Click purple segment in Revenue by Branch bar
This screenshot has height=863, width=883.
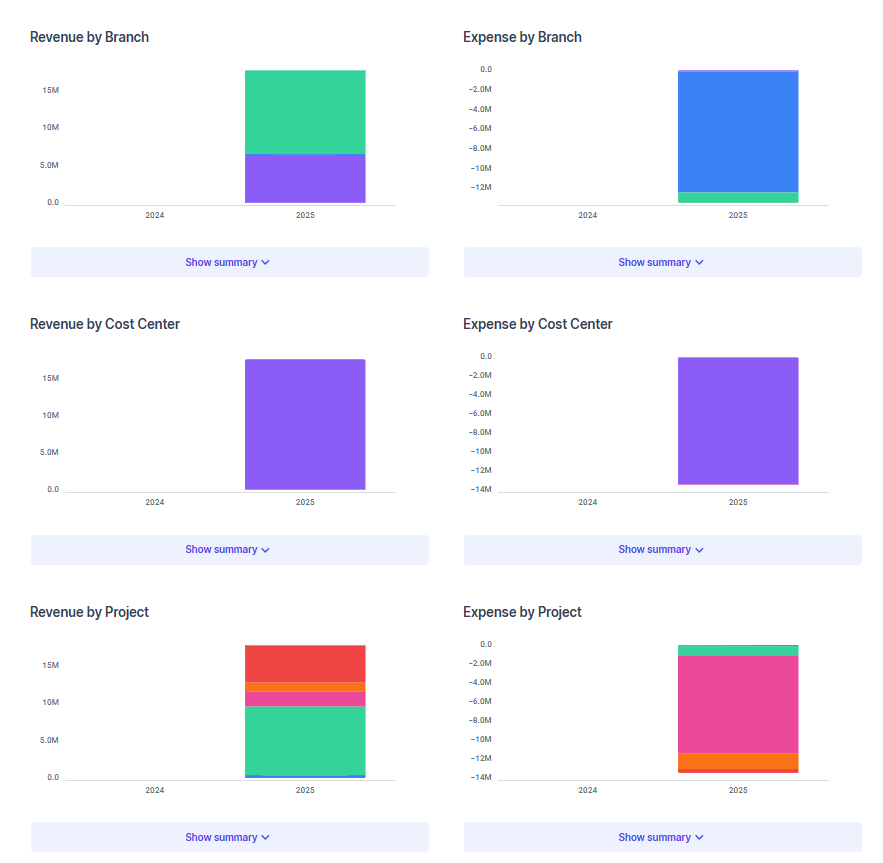click(x=305, y=179)
